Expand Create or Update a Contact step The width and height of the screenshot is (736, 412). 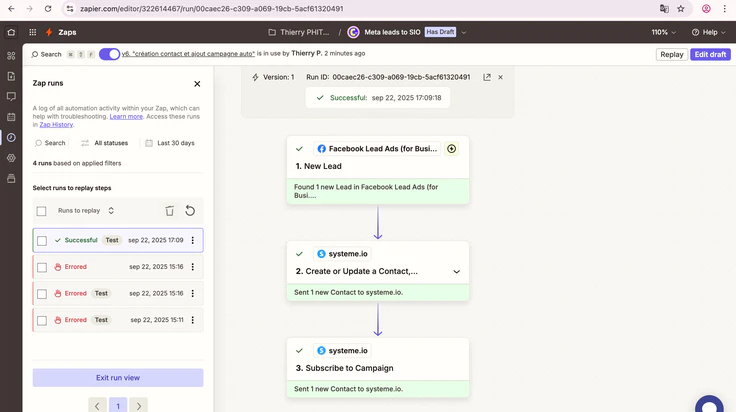pyautogui.click(x=456, y=272)
